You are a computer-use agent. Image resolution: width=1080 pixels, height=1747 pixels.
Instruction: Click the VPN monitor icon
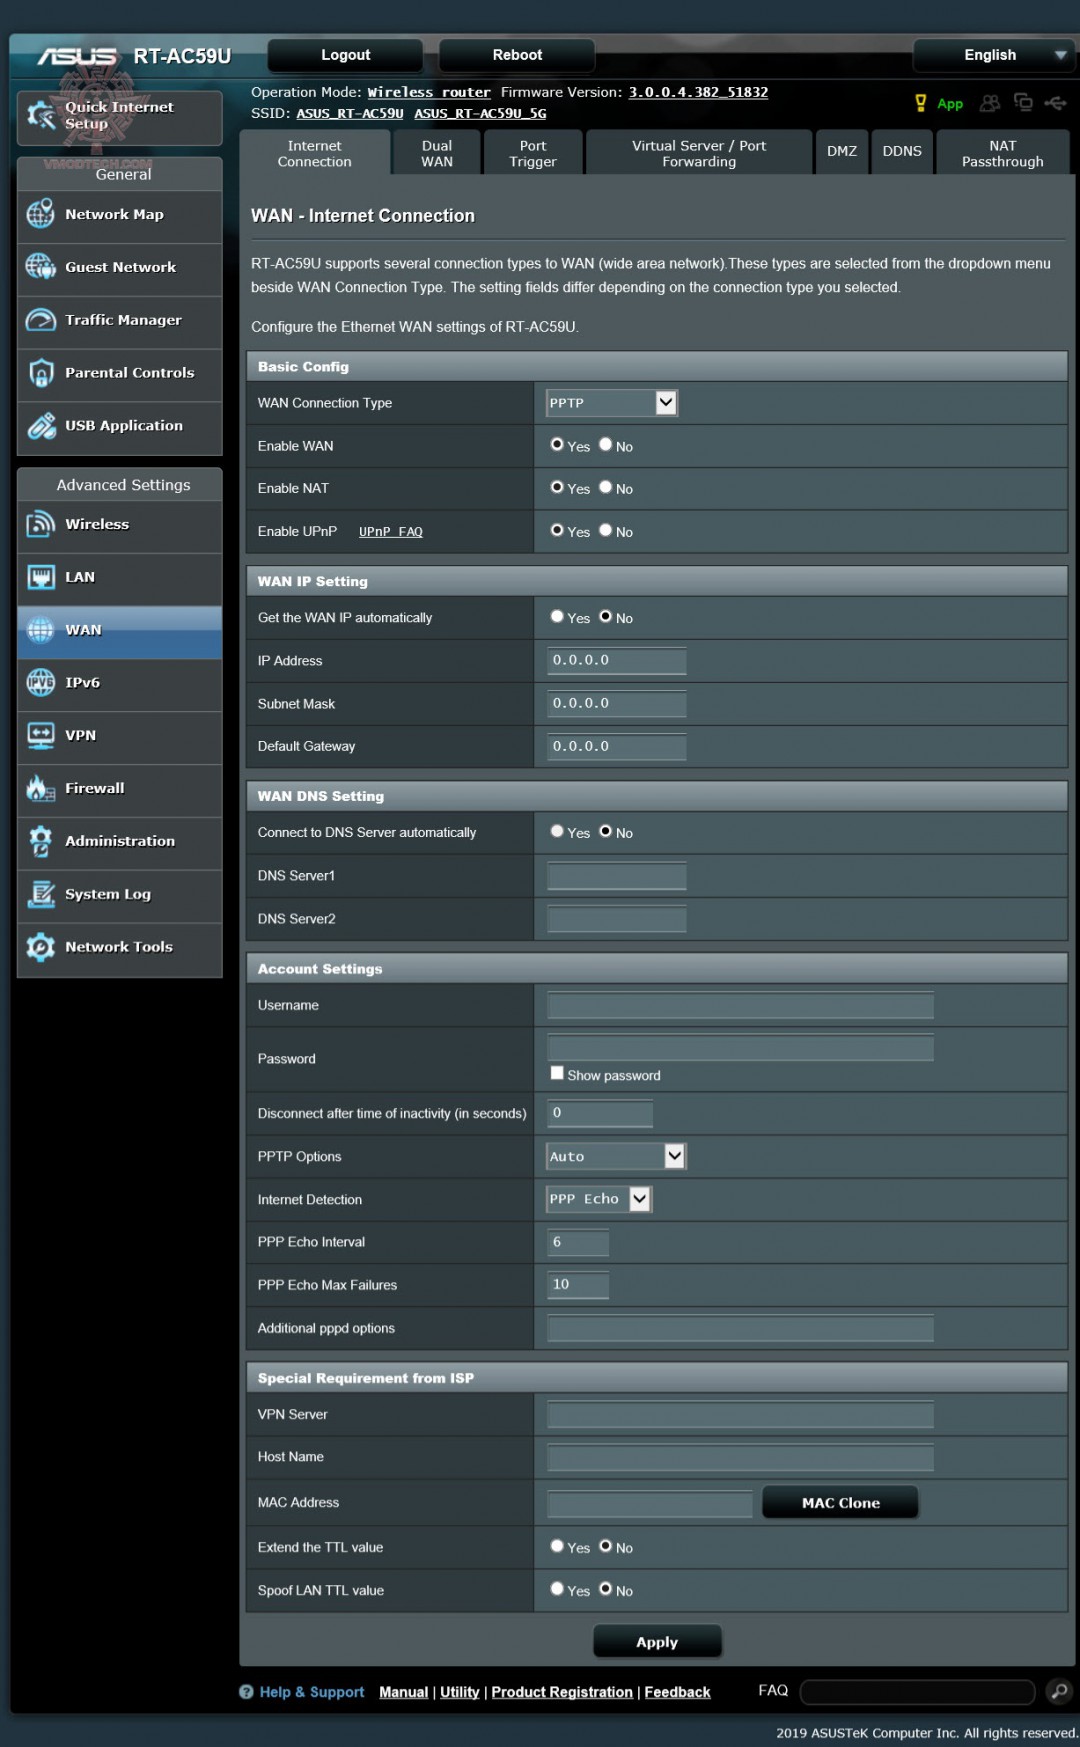[41, 736]
